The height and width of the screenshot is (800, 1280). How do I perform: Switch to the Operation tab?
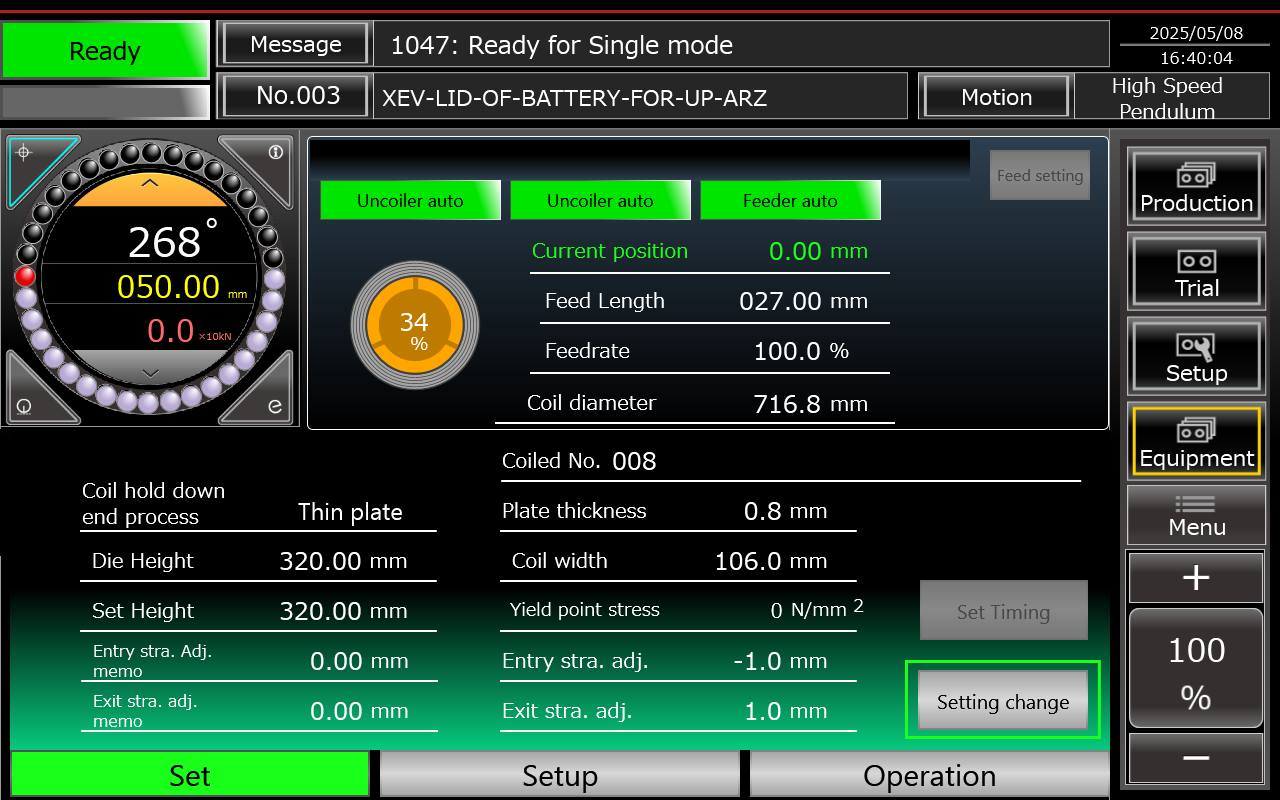(x=929, y=776)
